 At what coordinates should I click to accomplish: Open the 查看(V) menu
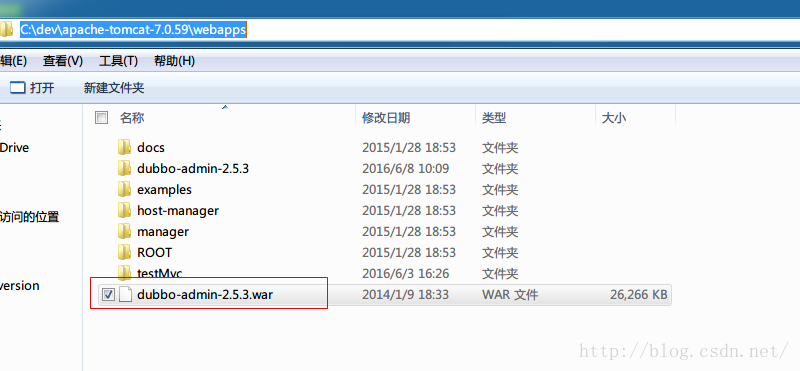coord(63,61)
